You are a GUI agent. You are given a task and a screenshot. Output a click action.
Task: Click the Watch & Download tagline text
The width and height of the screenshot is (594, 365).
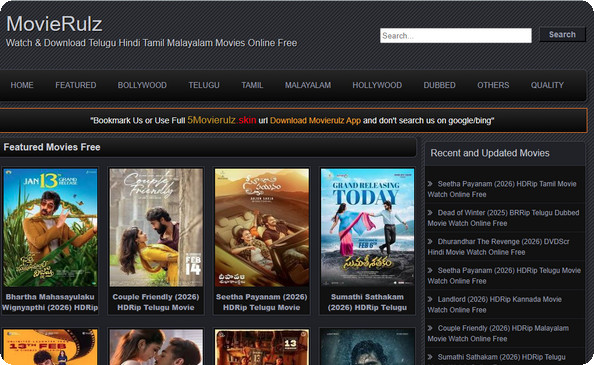tap(151, 43)
